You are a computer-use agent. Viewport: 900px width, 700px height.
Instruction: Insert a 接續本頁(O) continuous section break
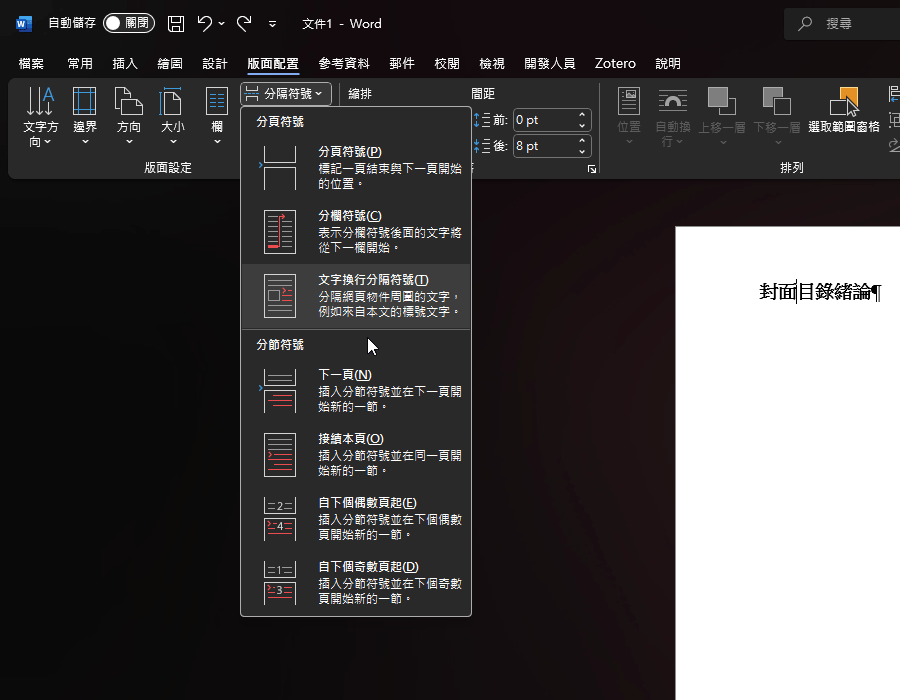tap(356, 454)
